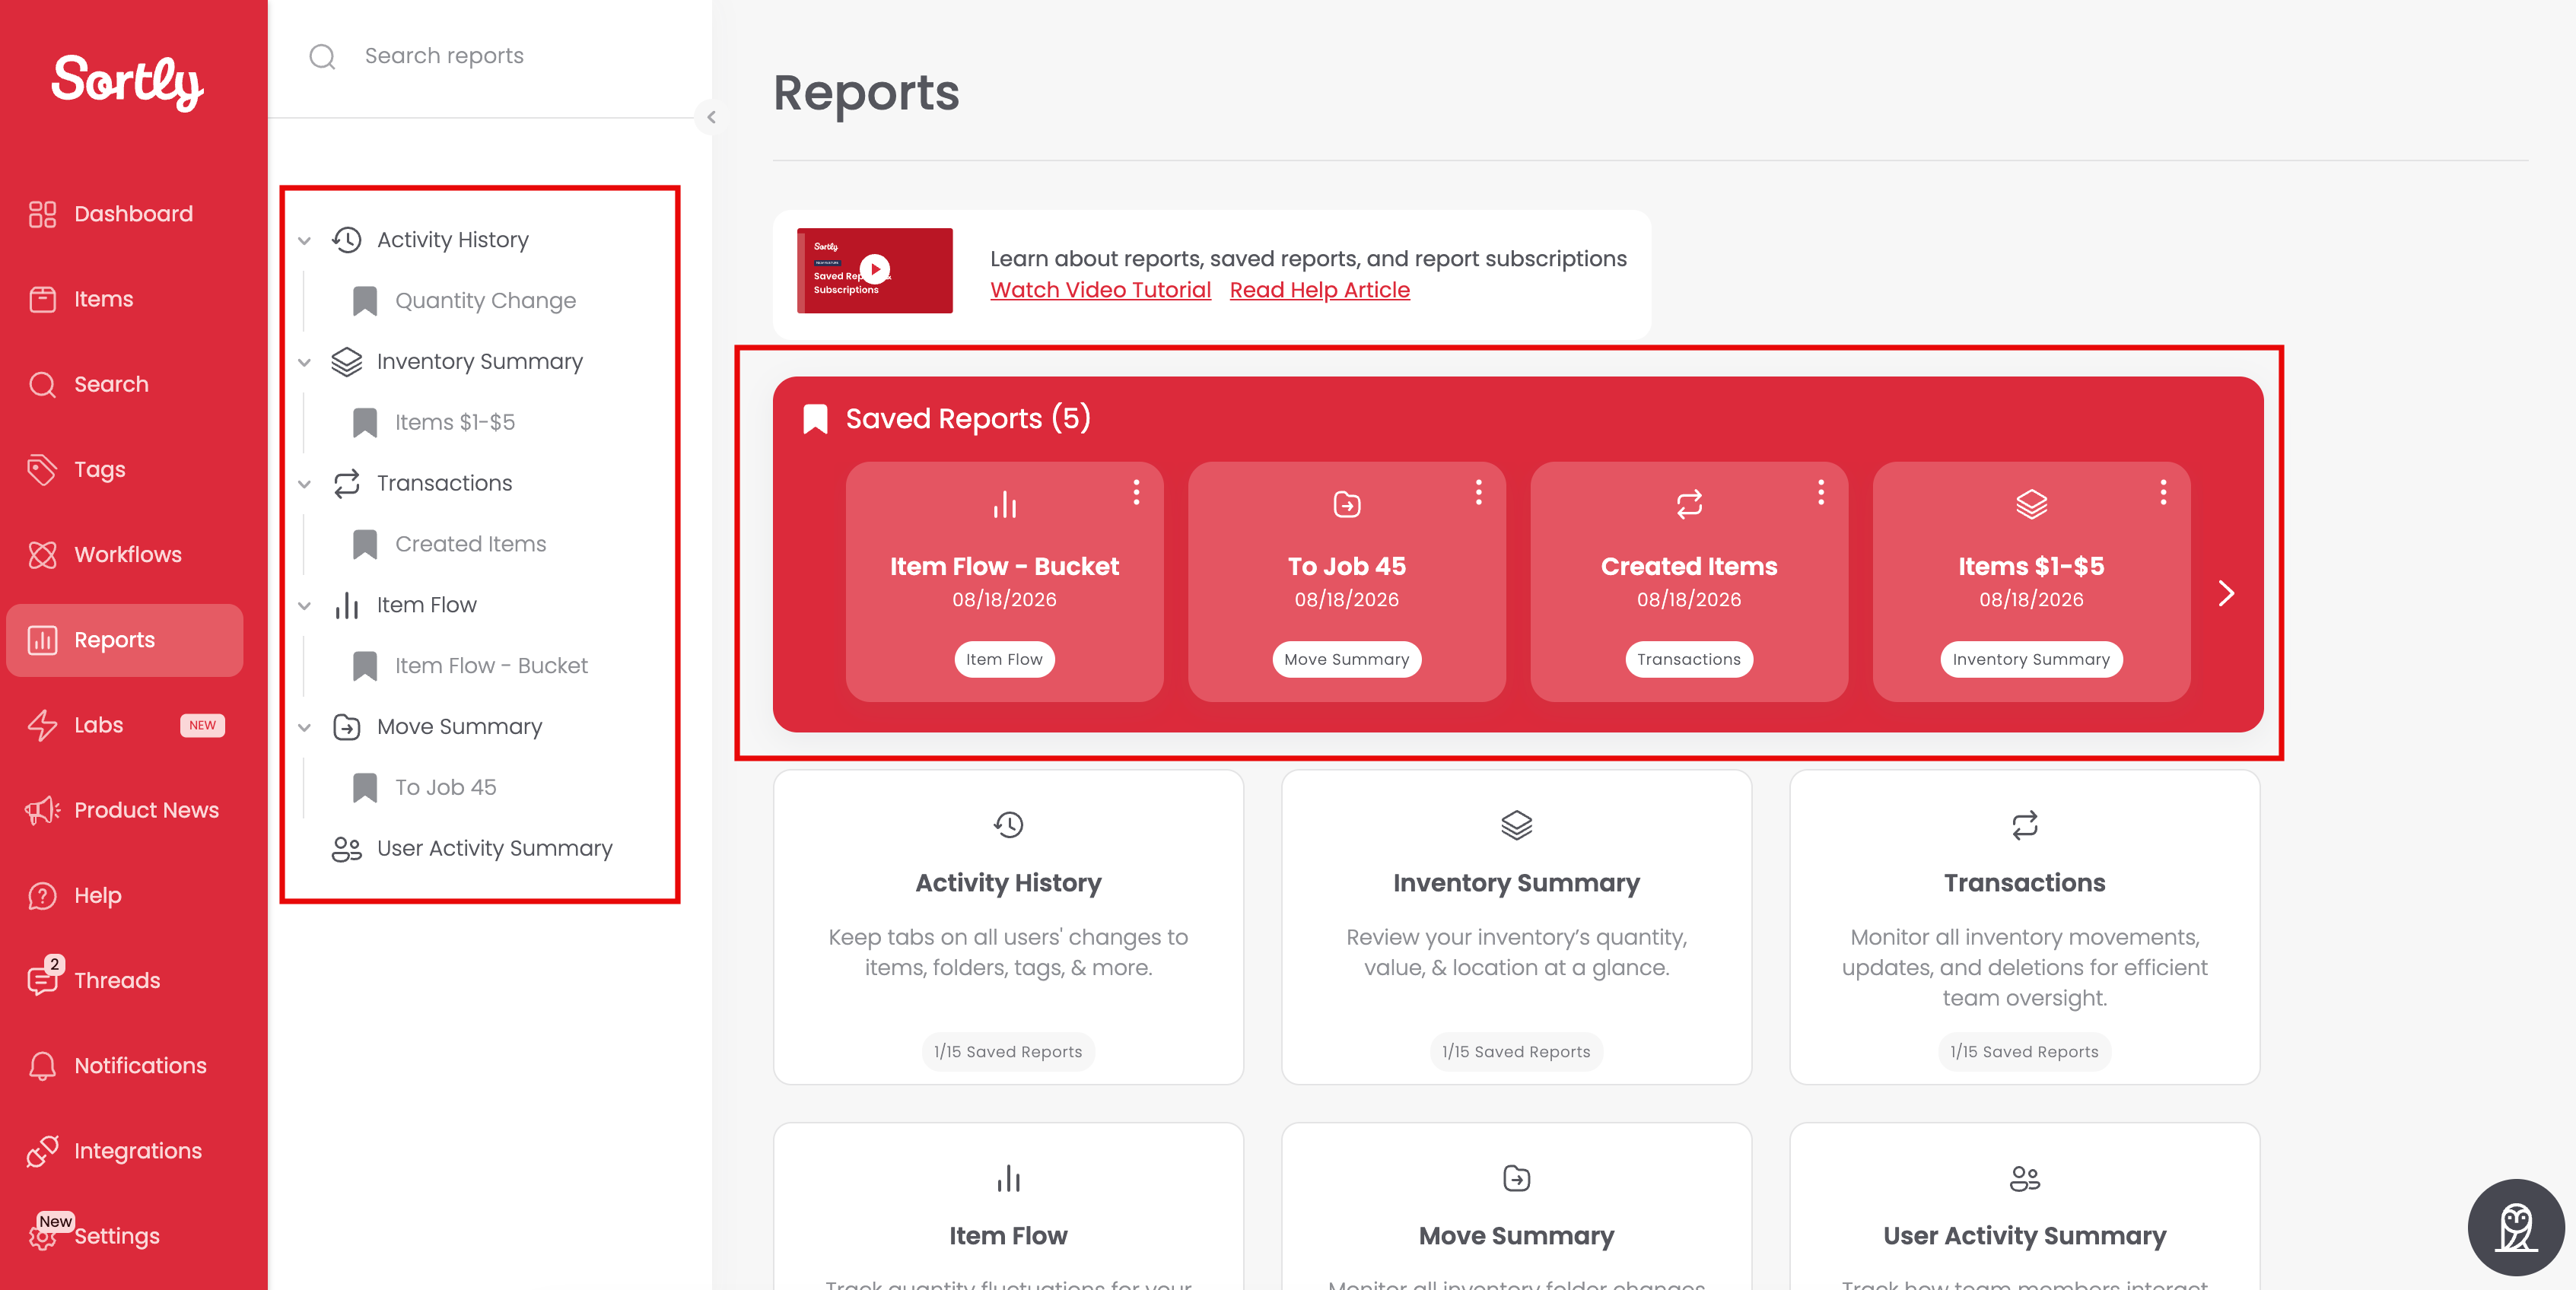Click the Notifications bell icon
The image size is (2576, 1290).
click(42, 1066)
